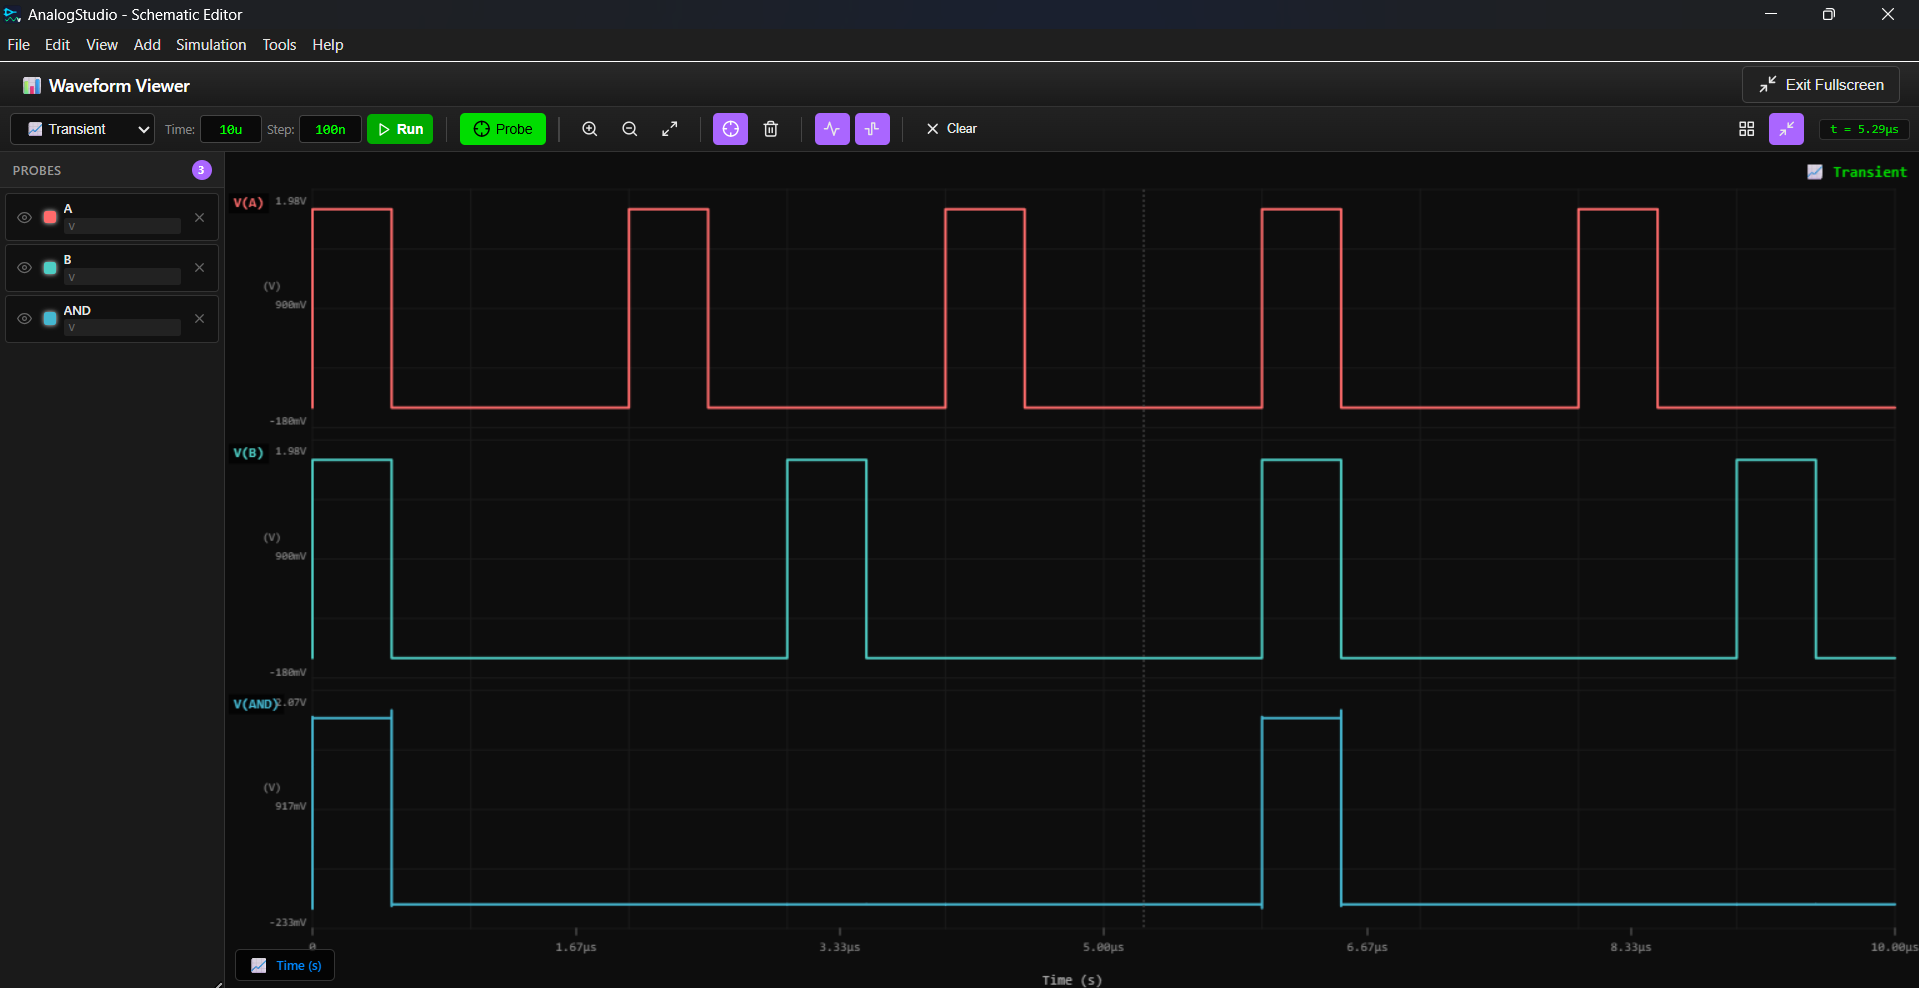Image resolution: width=1919 pixels, height=988 pixels.
Task: Open the Time (s) axis selector
Action: (x=284, y=965)
